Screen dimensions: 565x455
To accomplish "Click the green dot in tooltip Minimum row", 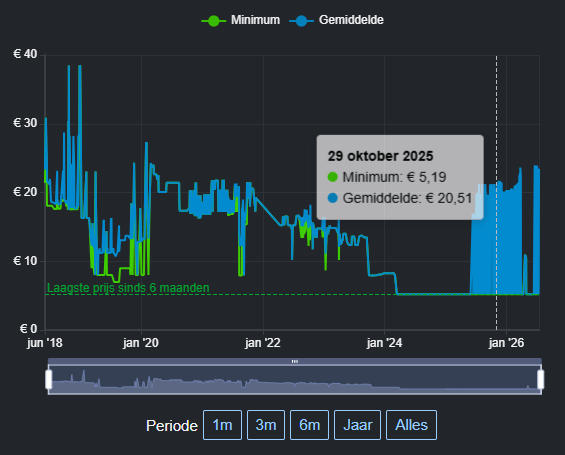I will tap(333, 177).
